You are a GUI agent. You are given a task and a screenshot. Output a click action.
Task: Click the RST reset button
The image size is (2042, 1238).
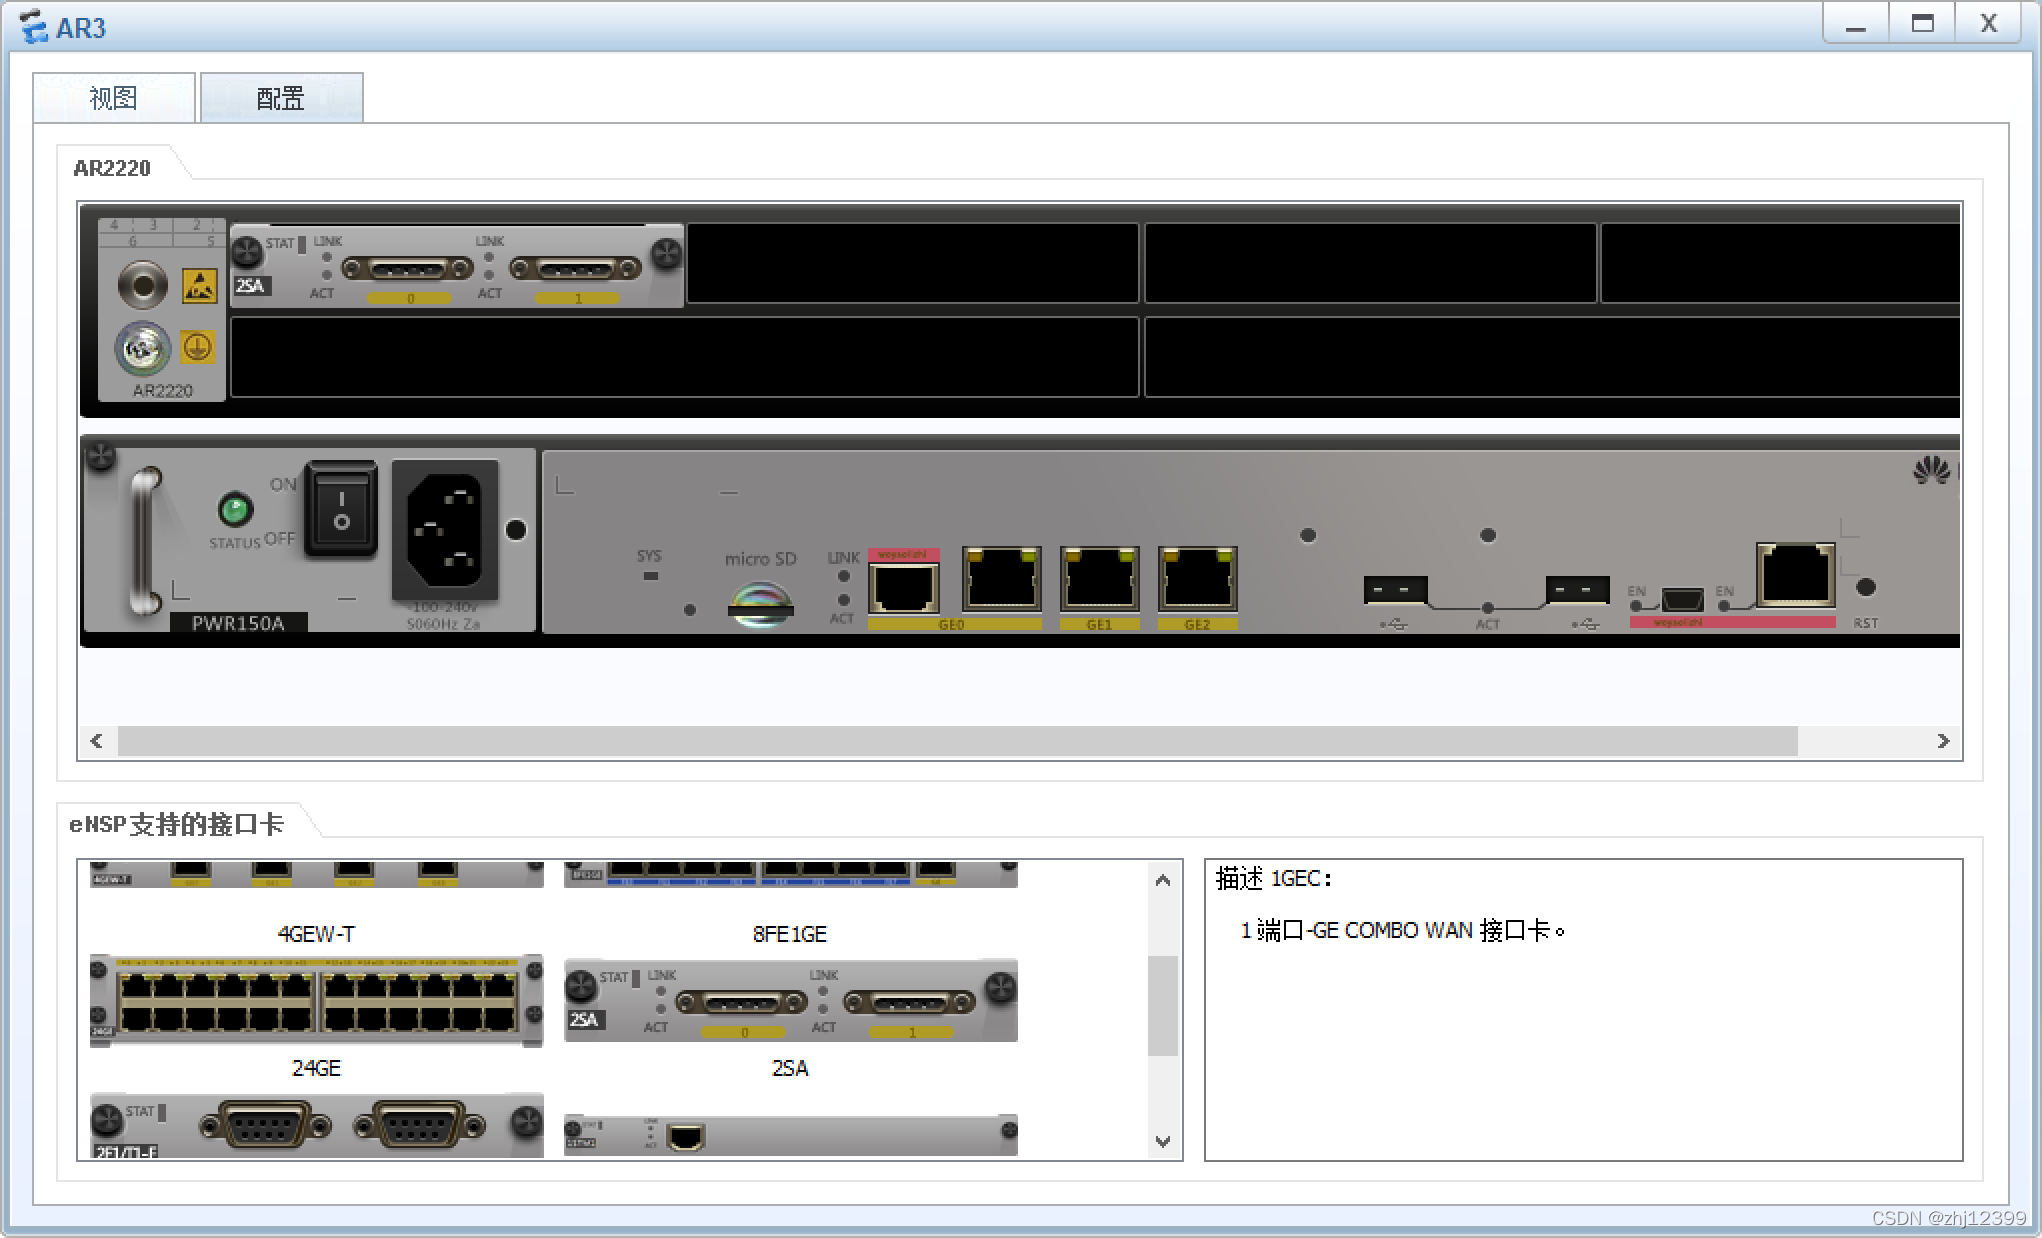click(1865, 588)
